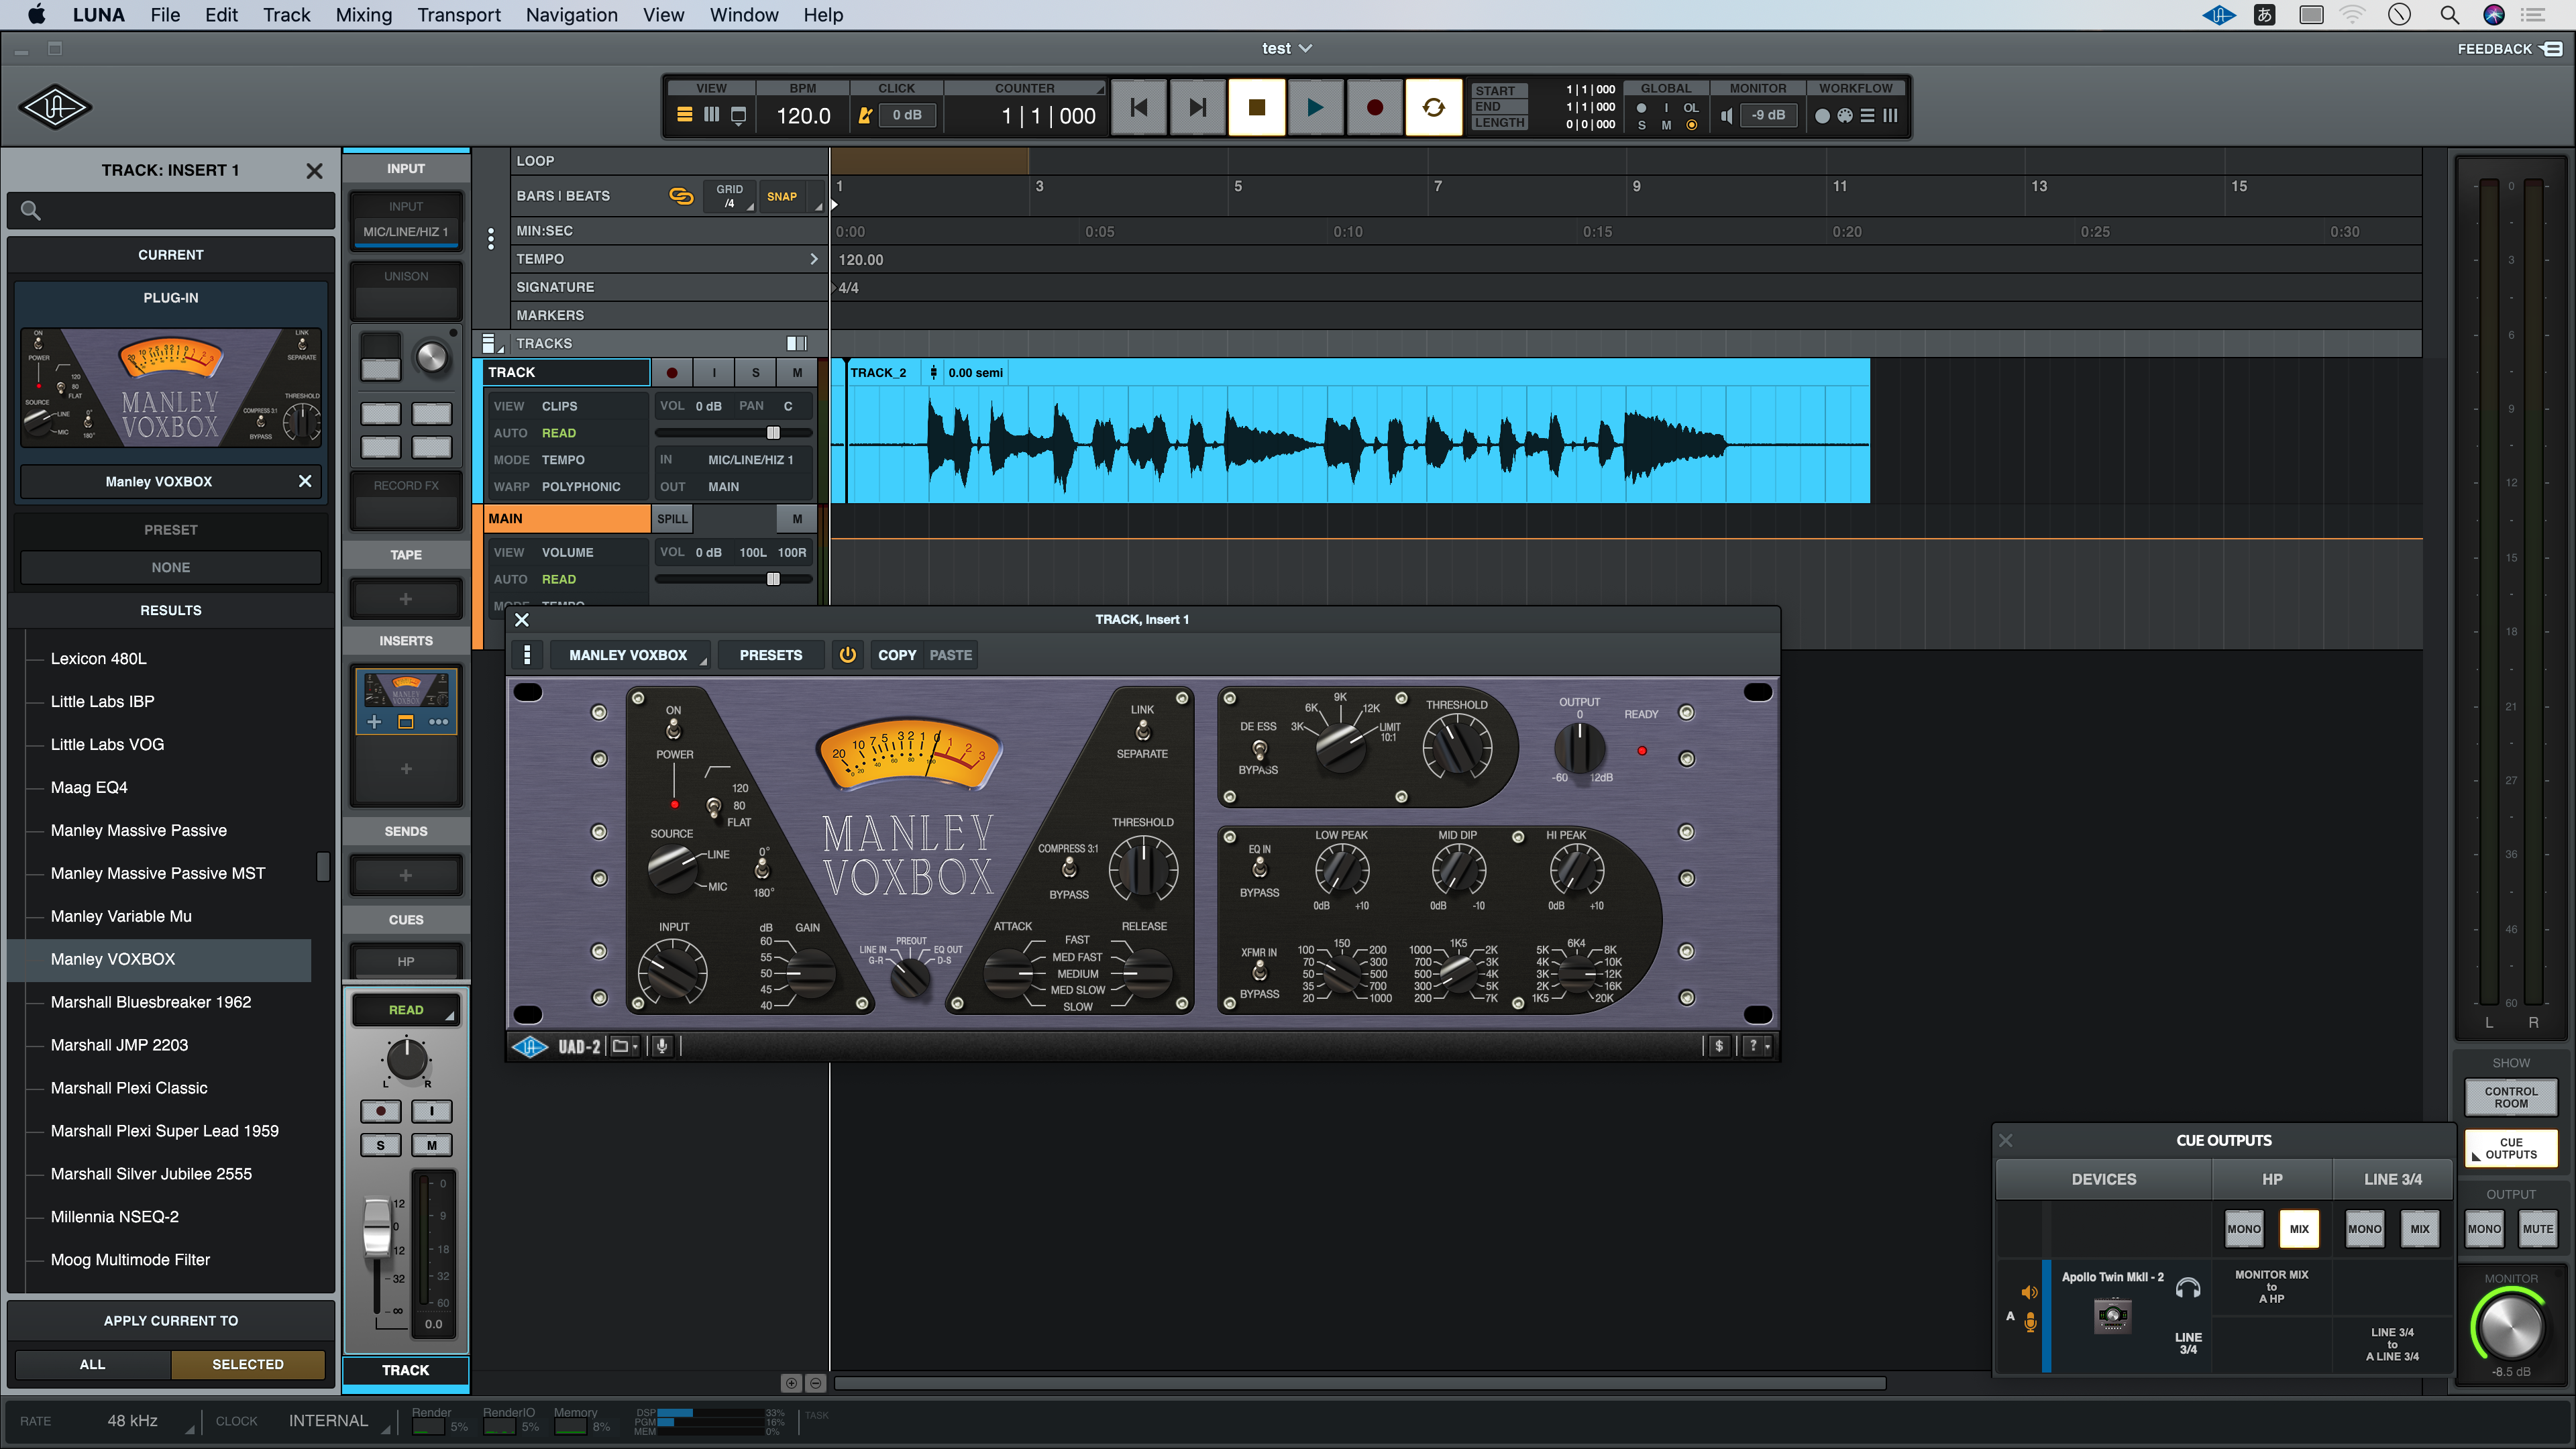Click the speaker icon in the Cue Outputs device row
Viewport: 2576px width, 1449px height.
[2029, 1292]
